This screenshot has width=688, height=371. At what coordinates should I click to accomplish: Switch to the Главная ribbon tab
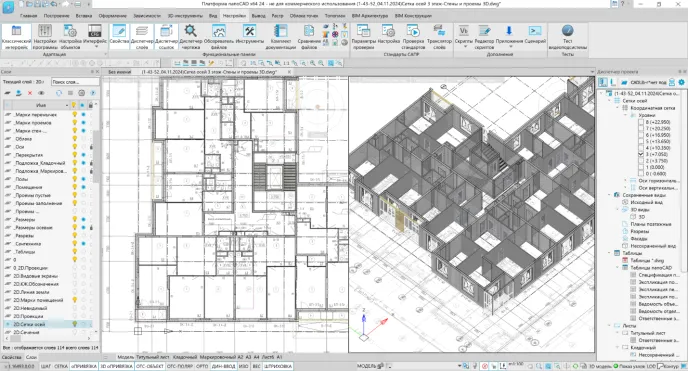pyautogui.click(x=29, y=16)
